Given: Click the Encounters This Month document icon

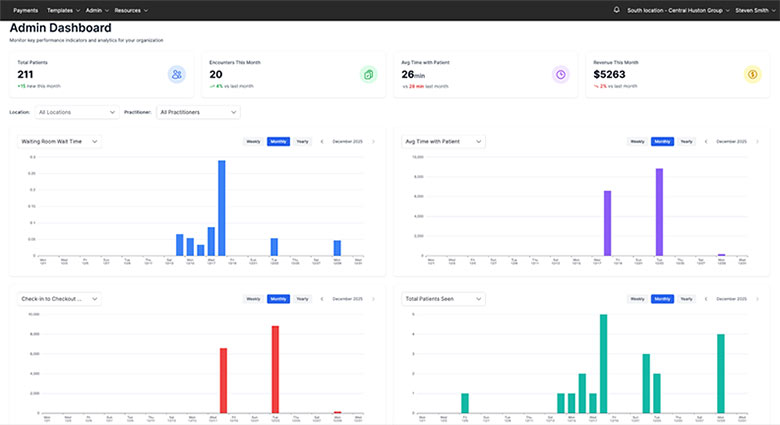Looking at the screenshot, I should point(369,74).
